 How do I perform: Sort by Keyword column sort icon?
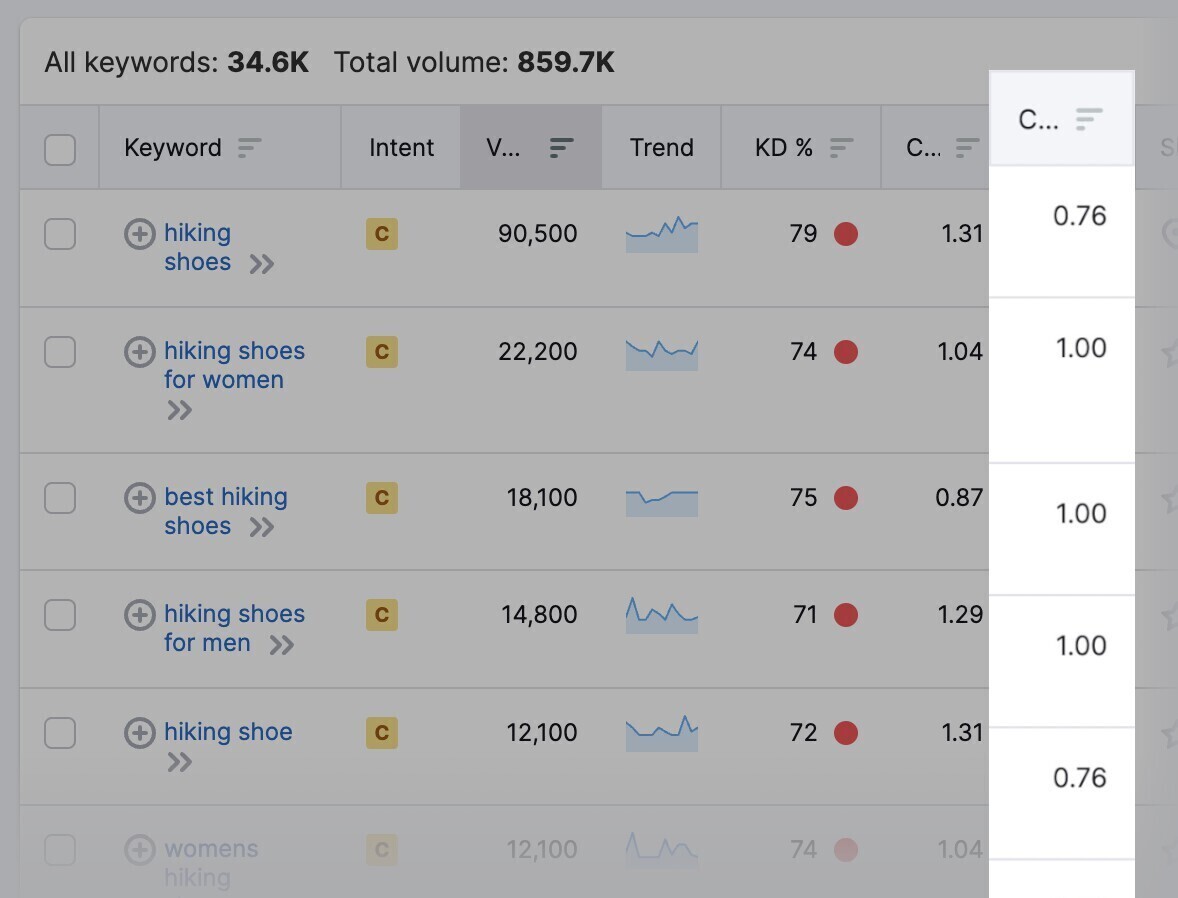tap(249, 148)
